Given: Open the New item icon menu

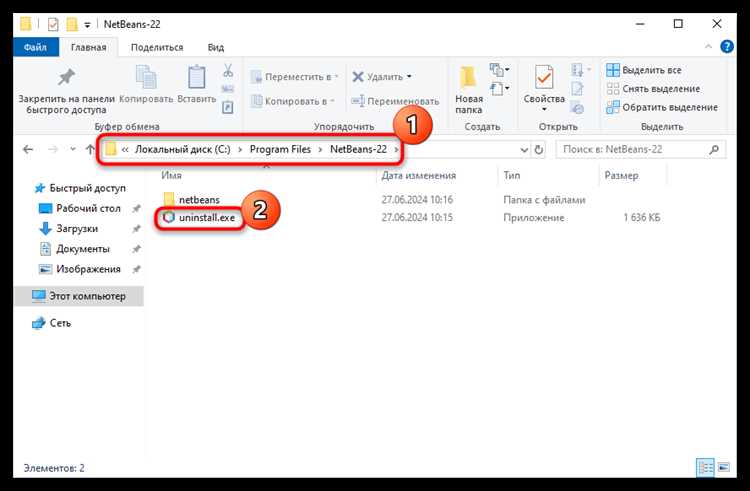Looking at the screenshot, I should (499, 70).
